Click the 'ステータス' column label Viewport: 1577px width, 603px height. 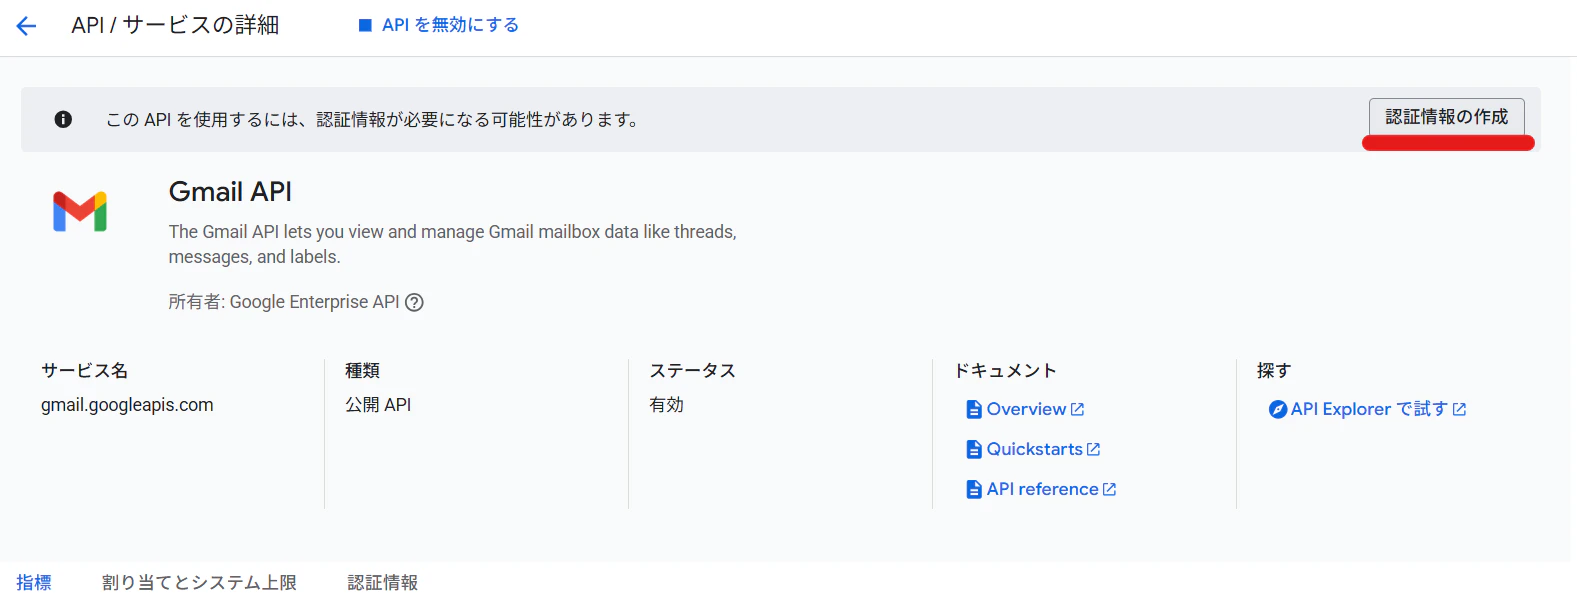point(692,370)
